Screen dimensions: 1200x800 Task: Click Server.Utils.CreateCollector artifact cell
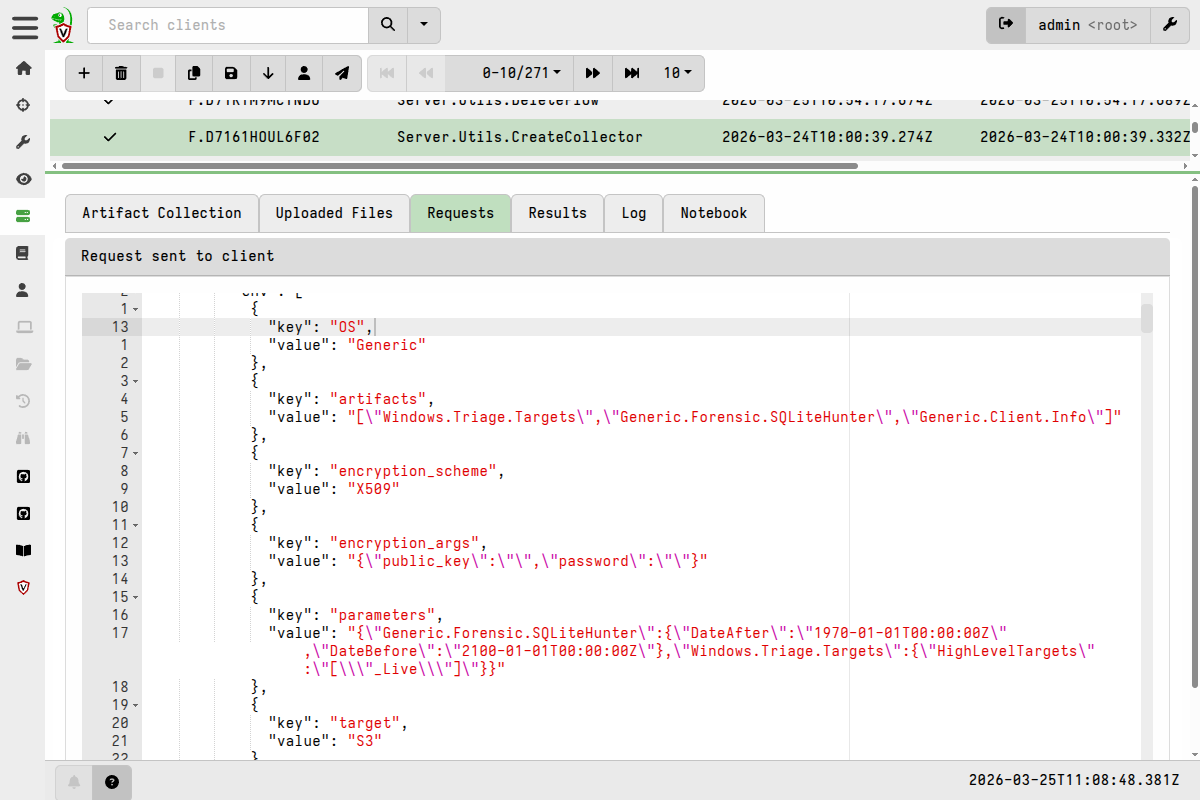(x=520, y=137)
